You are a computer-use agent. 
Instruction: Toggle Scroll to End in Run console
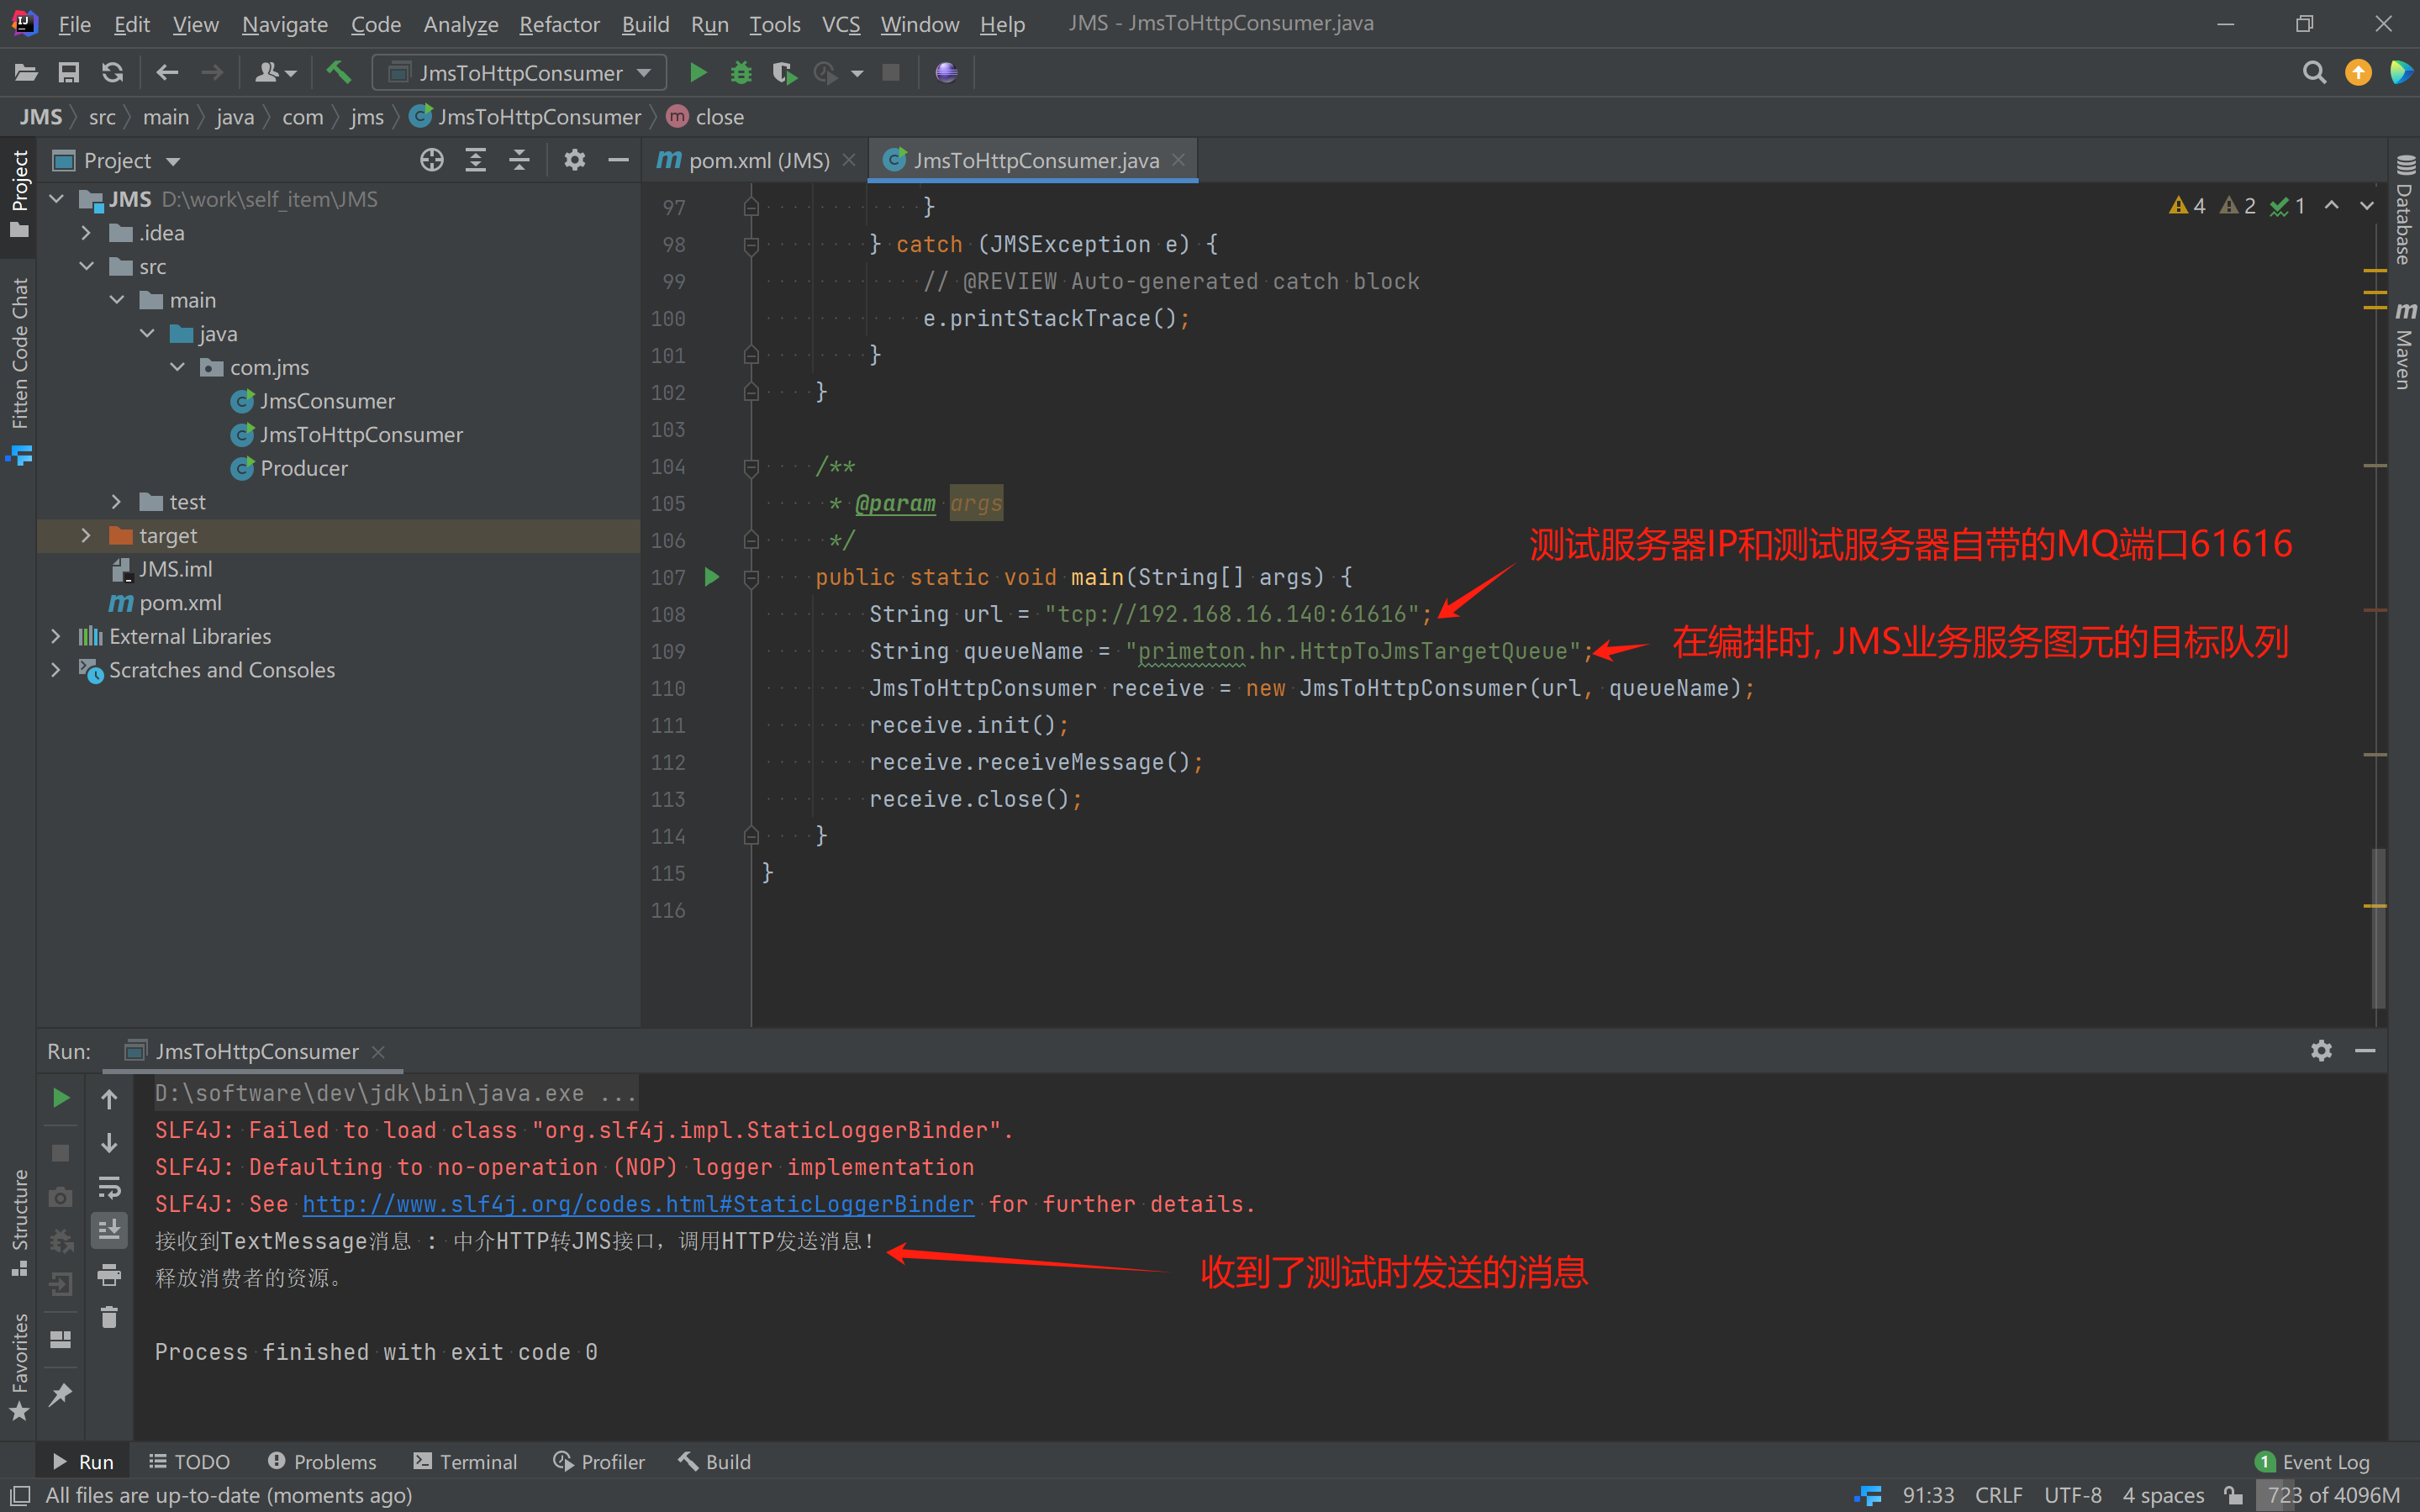click(x=109, y=1230)
